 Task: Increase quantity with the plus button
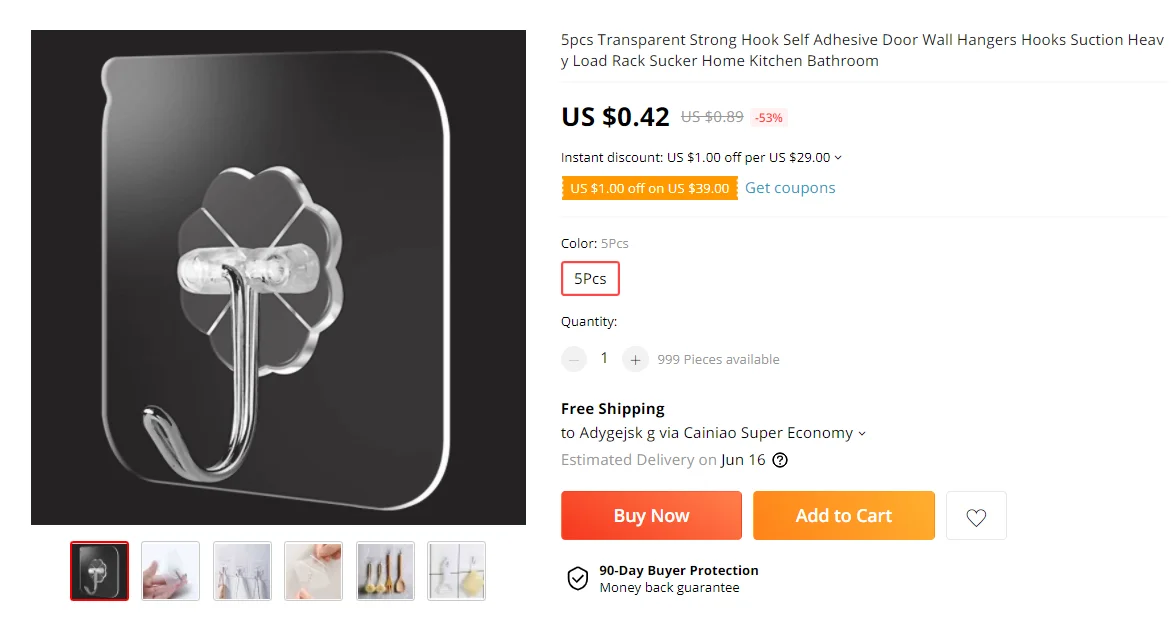tap(635, 359)
